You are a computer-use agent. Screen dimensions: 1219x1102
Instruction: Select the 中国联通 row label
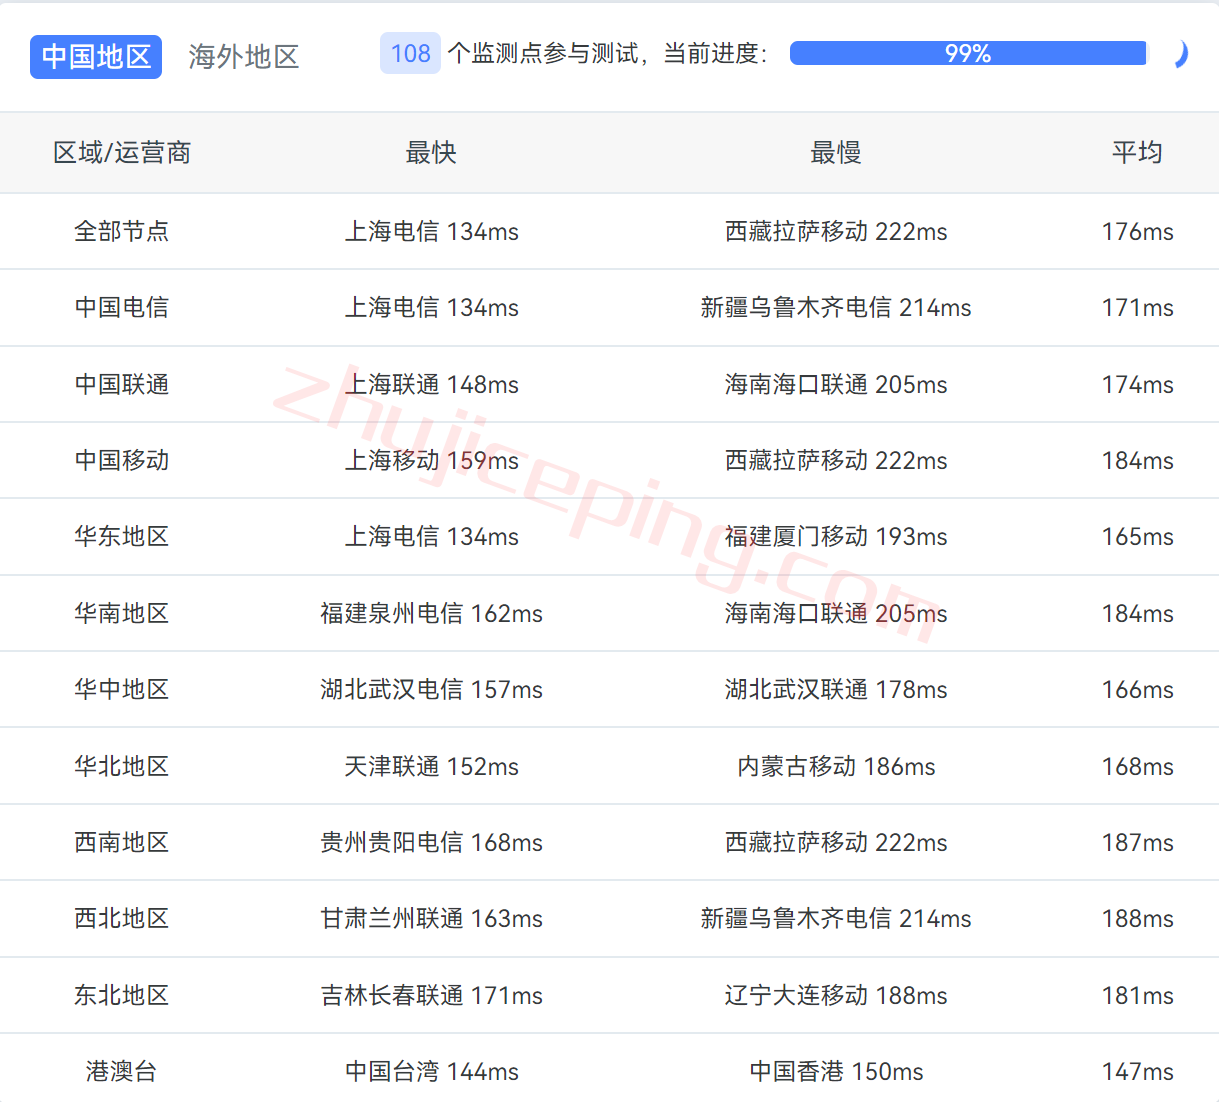[122, 385]
